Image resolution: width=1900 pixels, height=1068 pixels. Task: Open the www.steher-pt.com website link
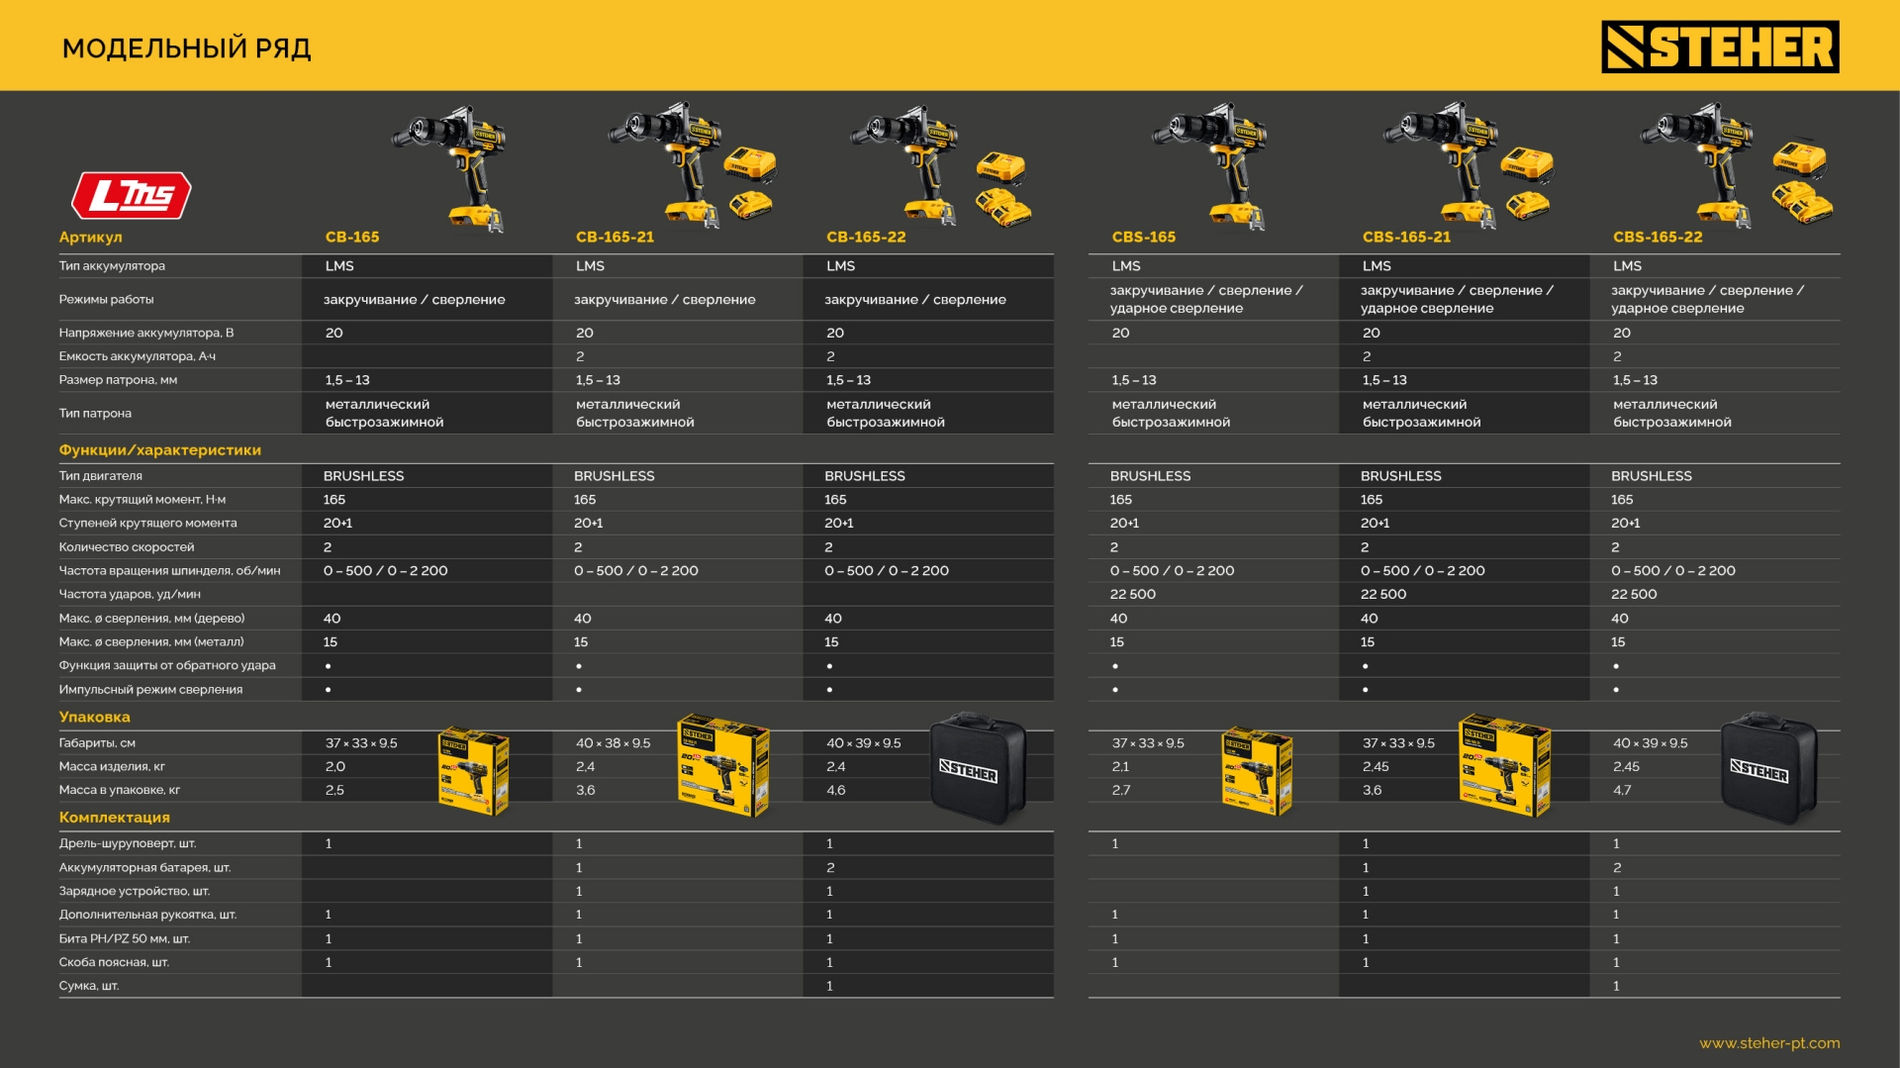click(1768, 1043)
